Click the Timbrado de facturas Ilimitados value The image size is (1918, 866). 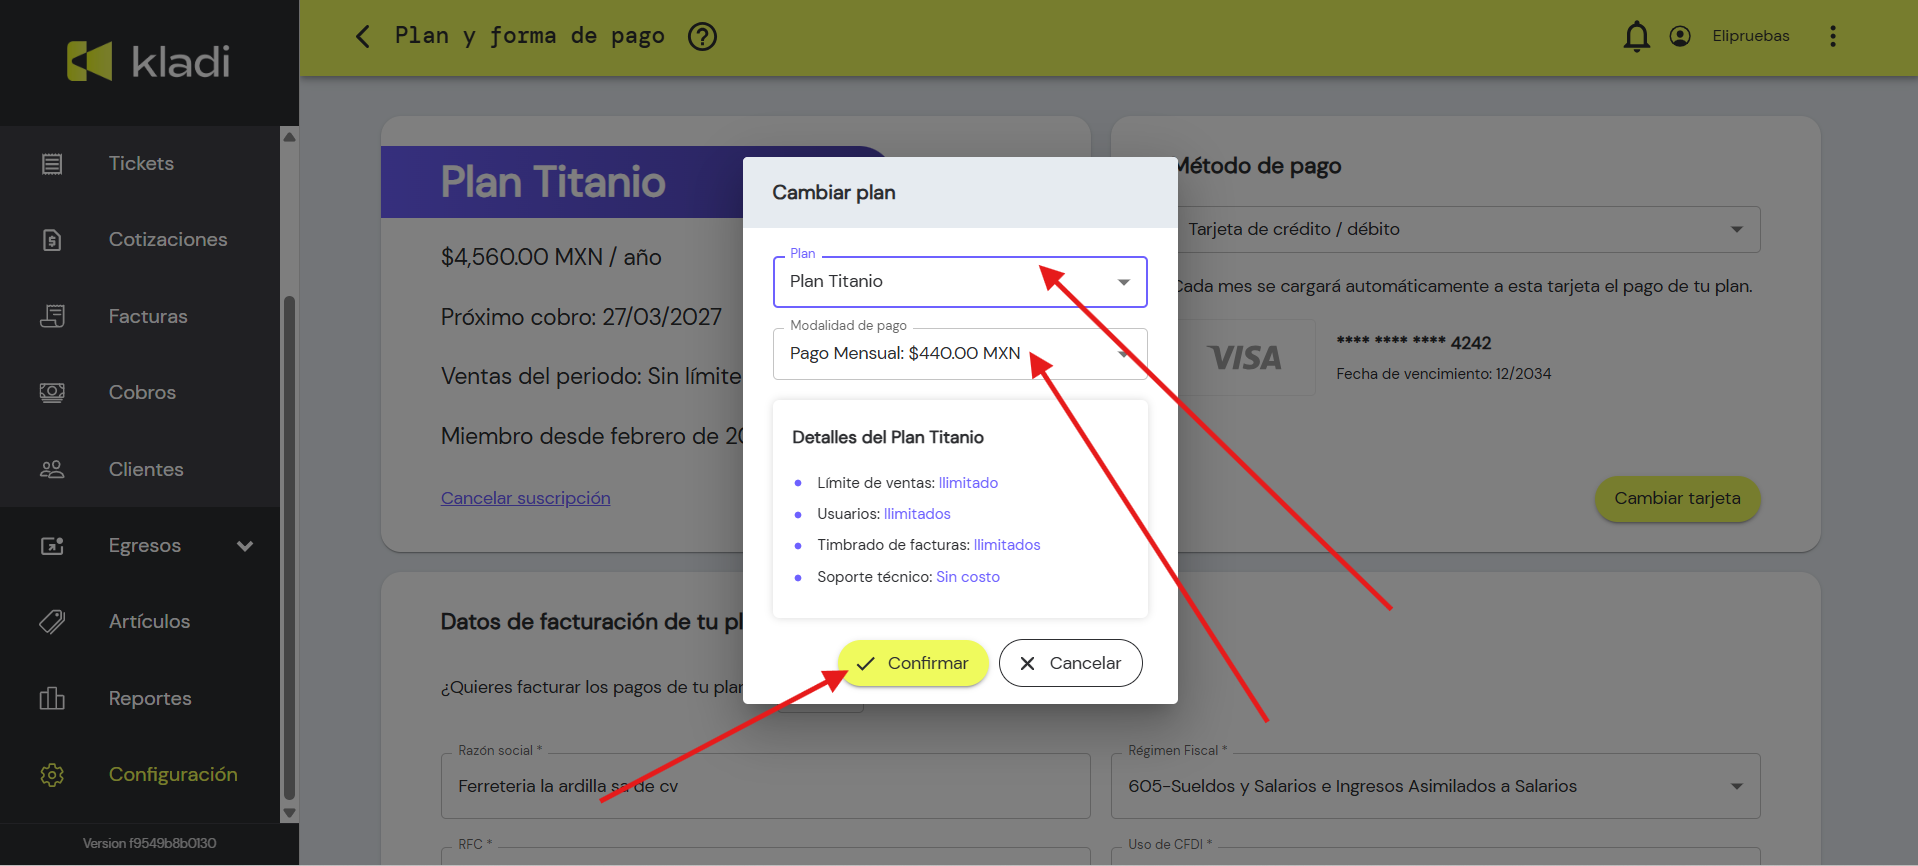pos(1007,545)
